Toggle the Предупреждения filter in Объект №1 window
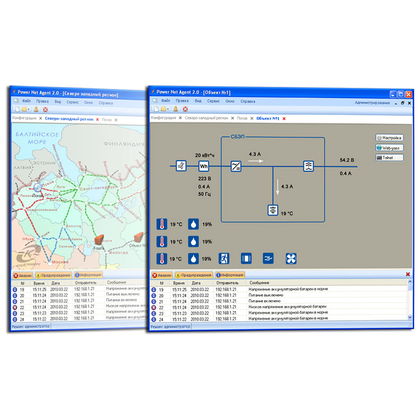 [194, 275]
